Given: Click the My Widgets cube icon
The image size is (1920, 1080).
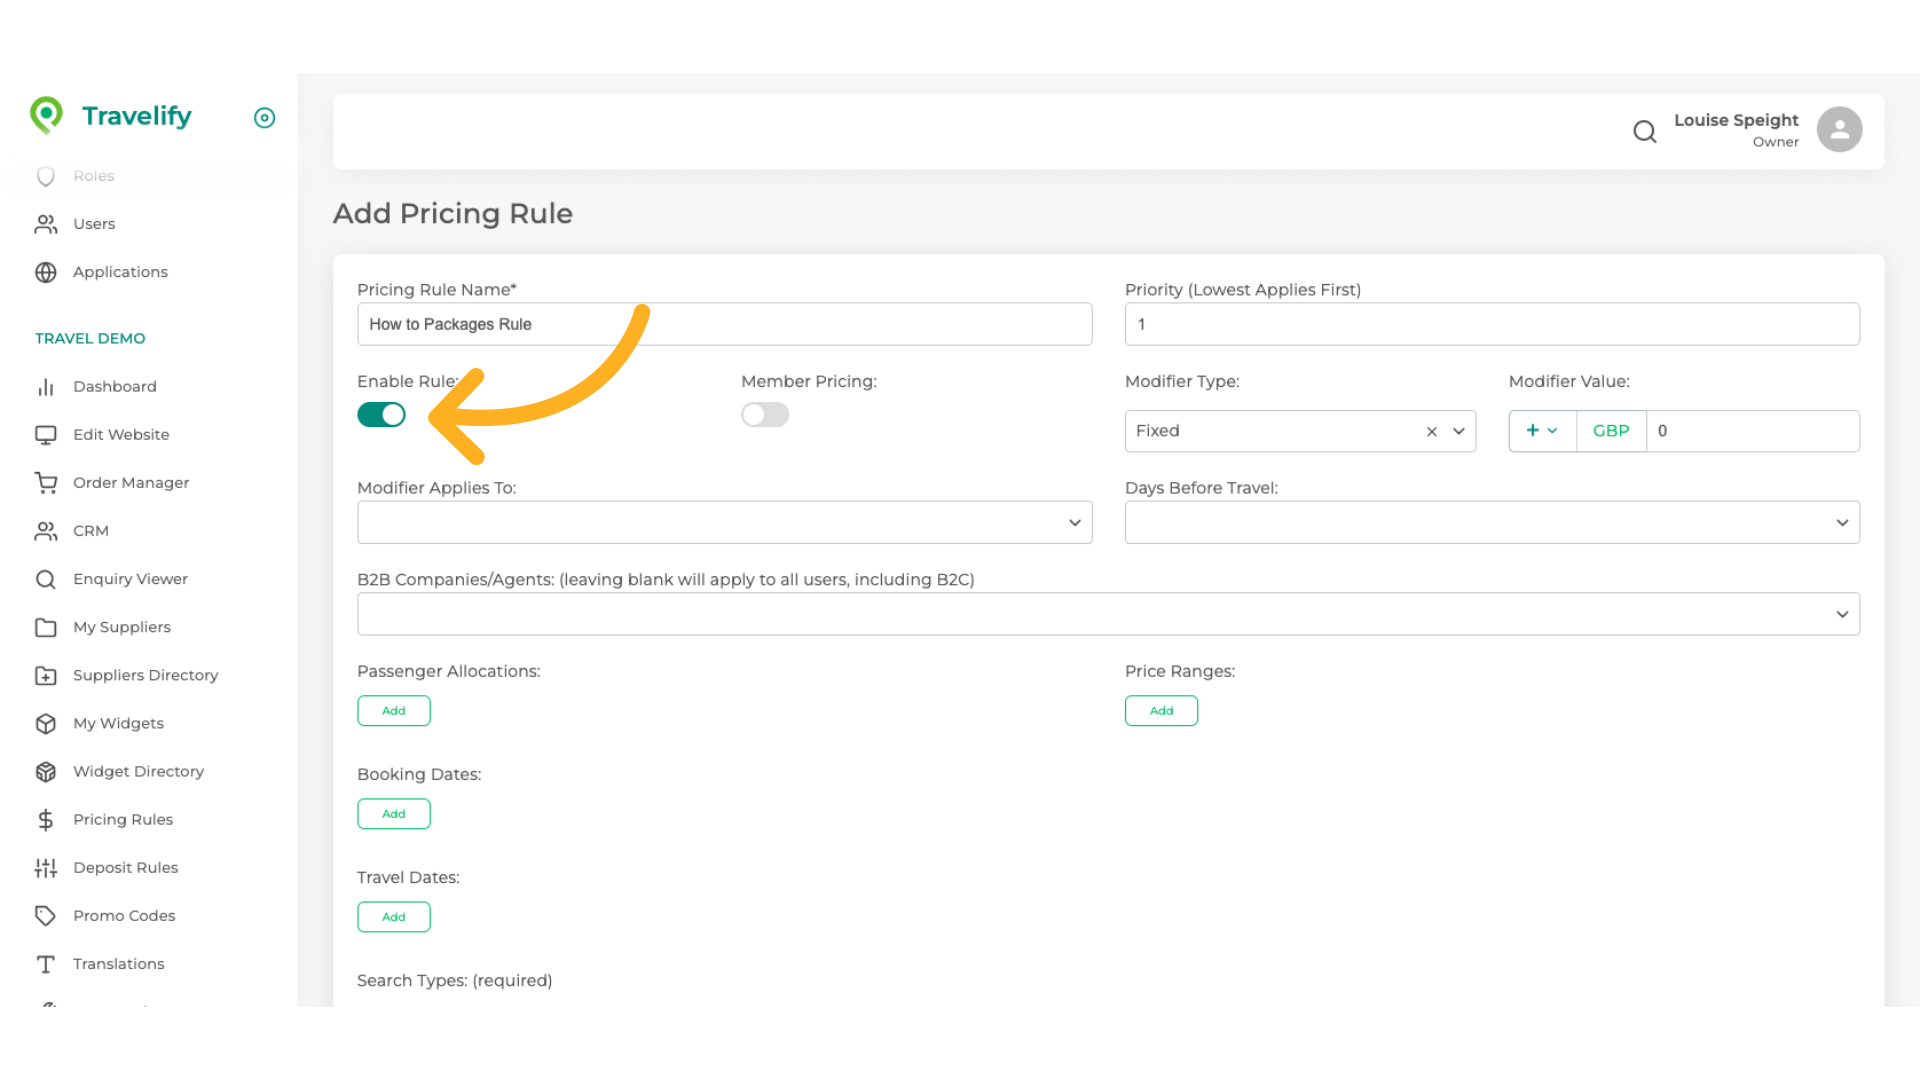Looking at the screenshot, I should pos(46,724).
